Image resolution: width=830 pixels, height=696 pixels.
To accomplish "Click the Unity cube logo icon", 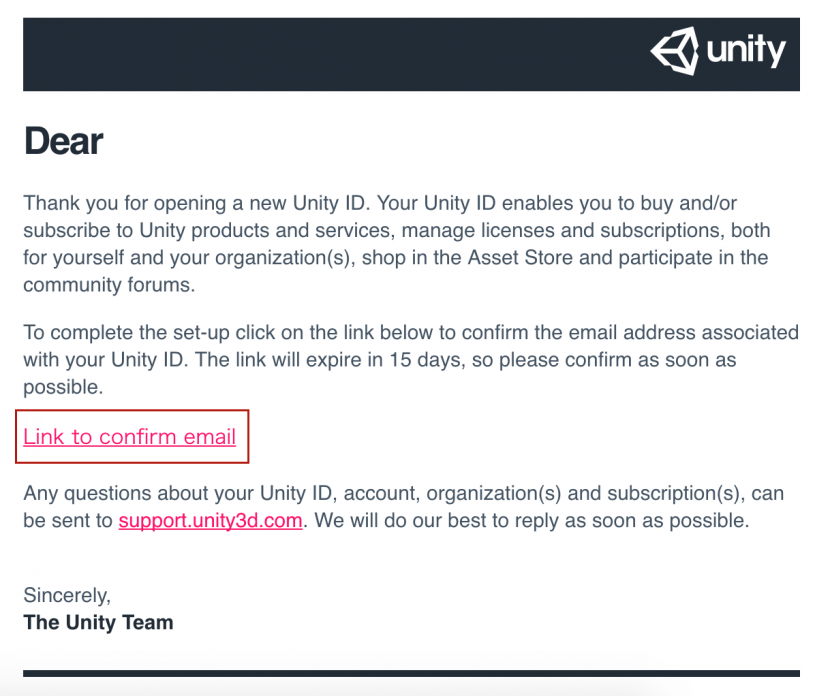I will tap(675, 50).
